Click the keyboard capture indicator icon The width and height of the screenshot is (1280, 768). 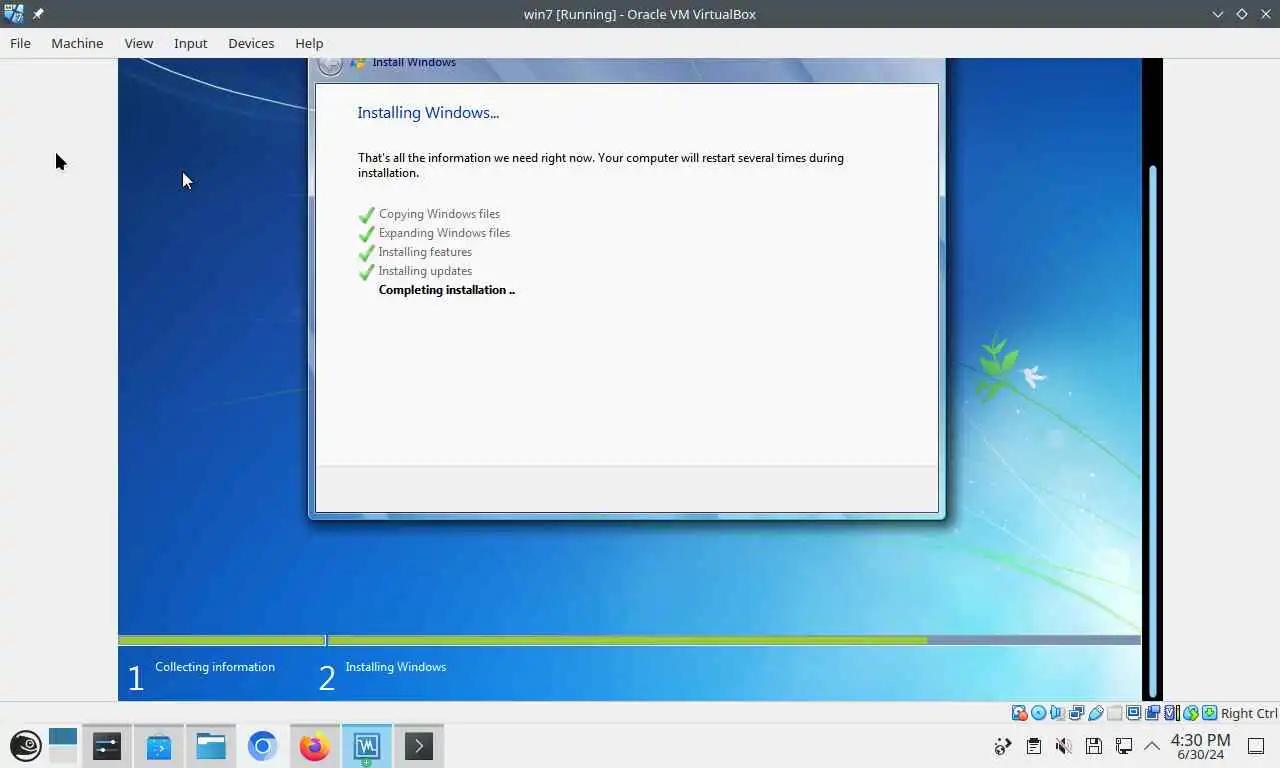(x=1209, y=713)
